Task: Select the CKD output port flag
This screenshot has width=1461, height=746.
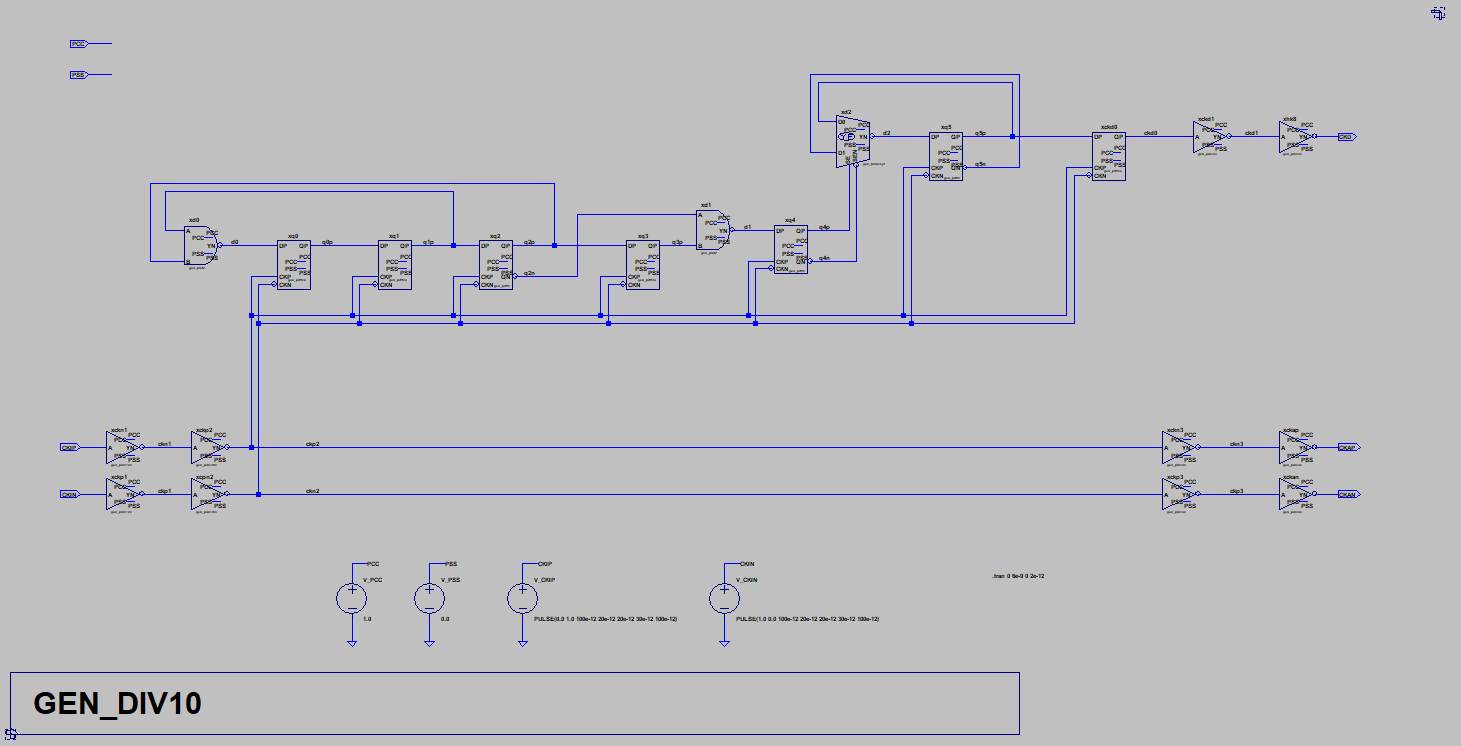Action: point(1347,136)
